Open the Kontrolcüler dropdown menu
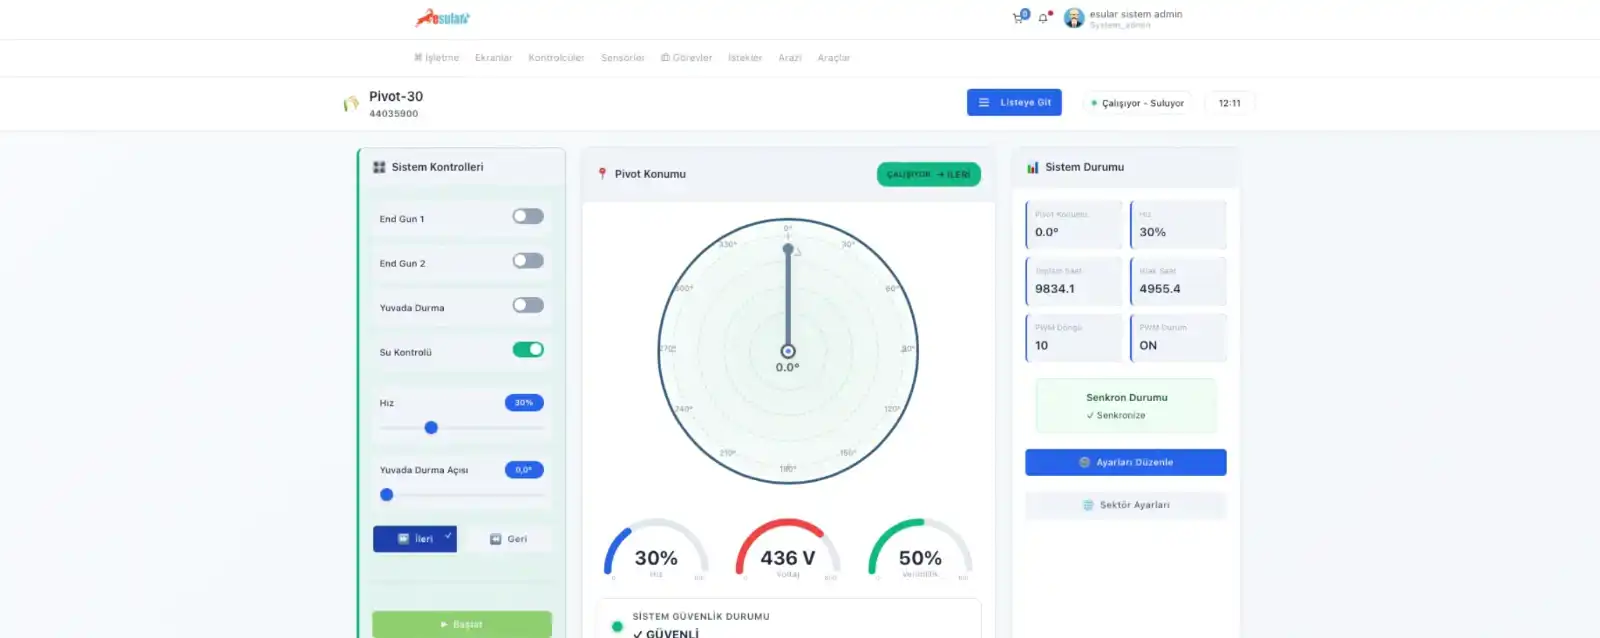The width and height of the screenshot is (1600, 638). click(556, 58)
